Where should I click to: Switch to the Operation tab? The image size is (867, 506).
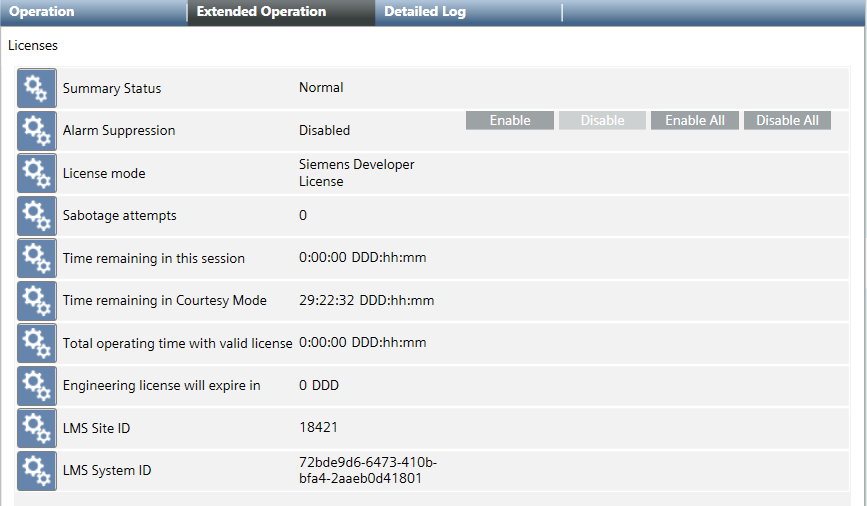coord(42,12)
